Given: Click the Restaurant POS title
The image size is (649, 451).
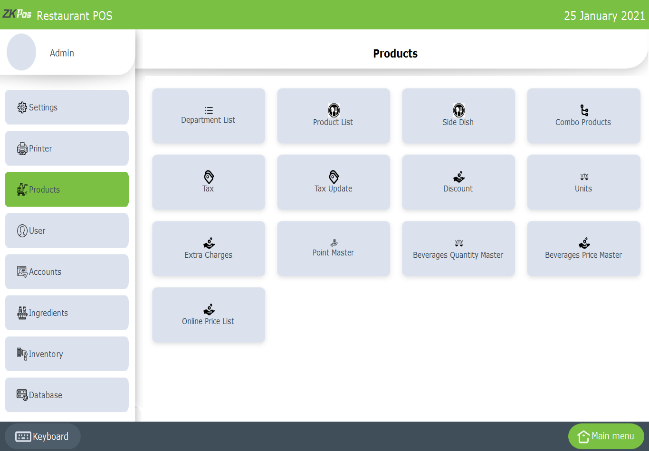Looking at the screenshot, I should click(75, 16).
